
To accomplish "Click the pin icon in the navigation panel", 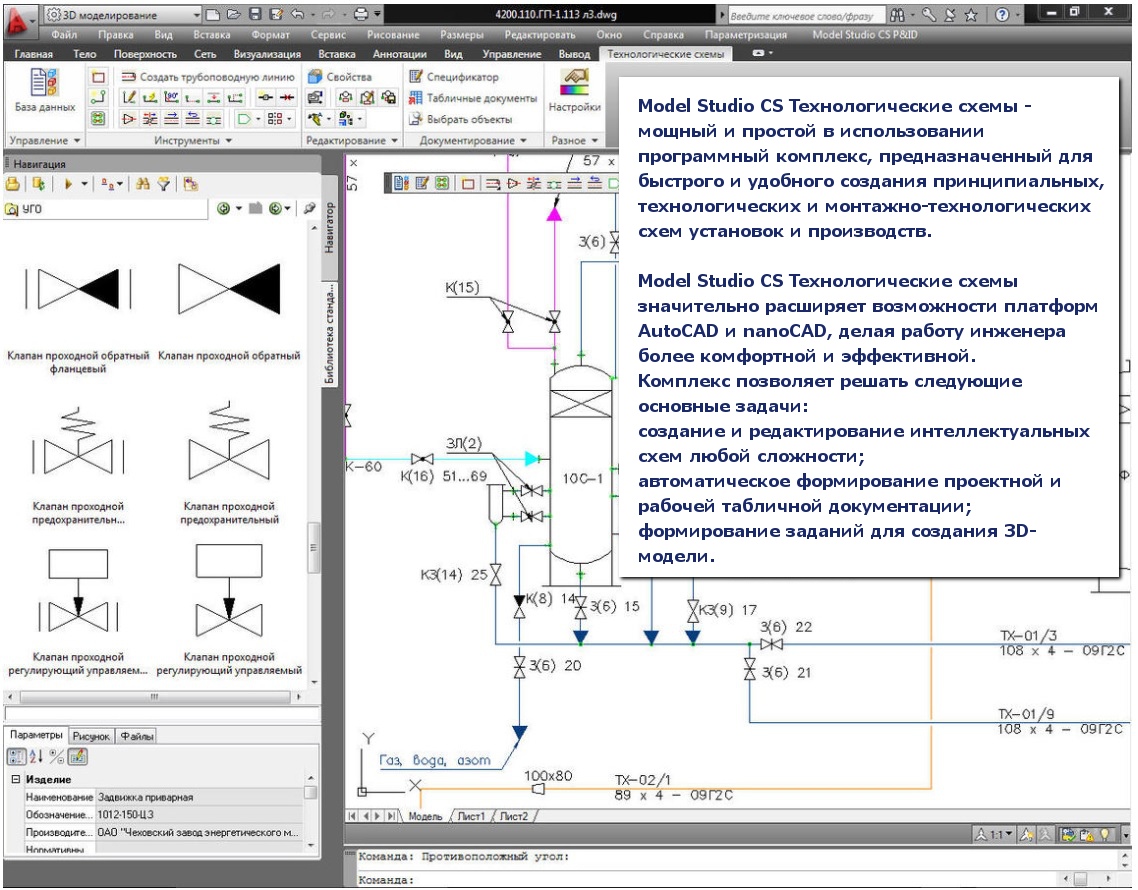I will click(310, 208).
